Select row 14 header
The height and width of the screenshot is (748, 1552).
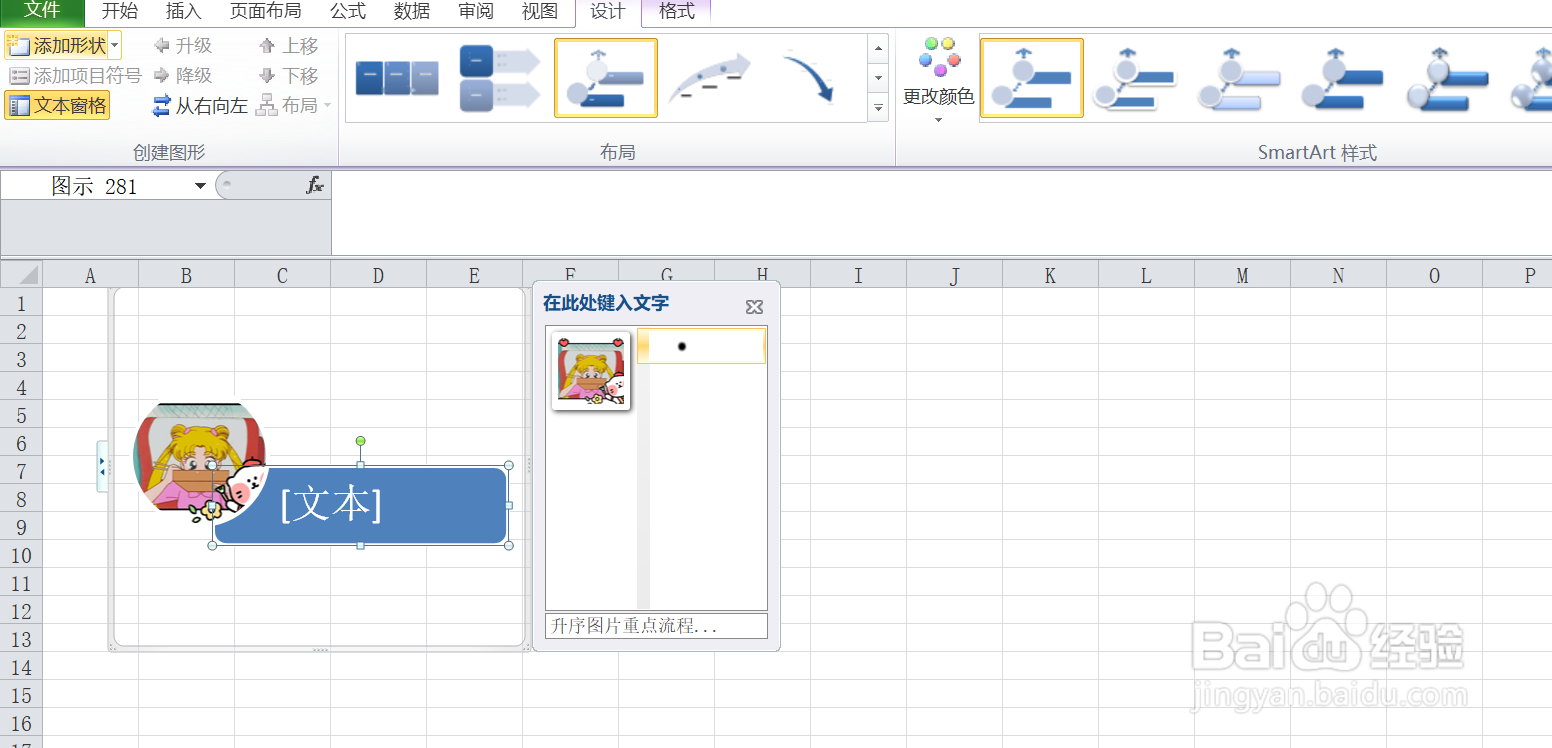point(21,667)
